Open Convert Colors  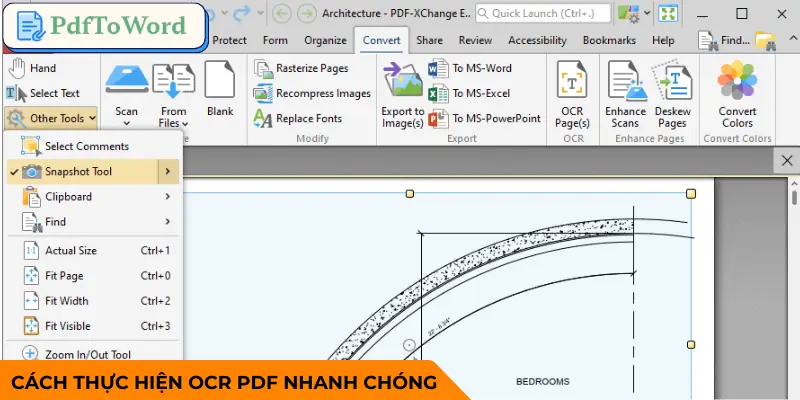[737, 95]
